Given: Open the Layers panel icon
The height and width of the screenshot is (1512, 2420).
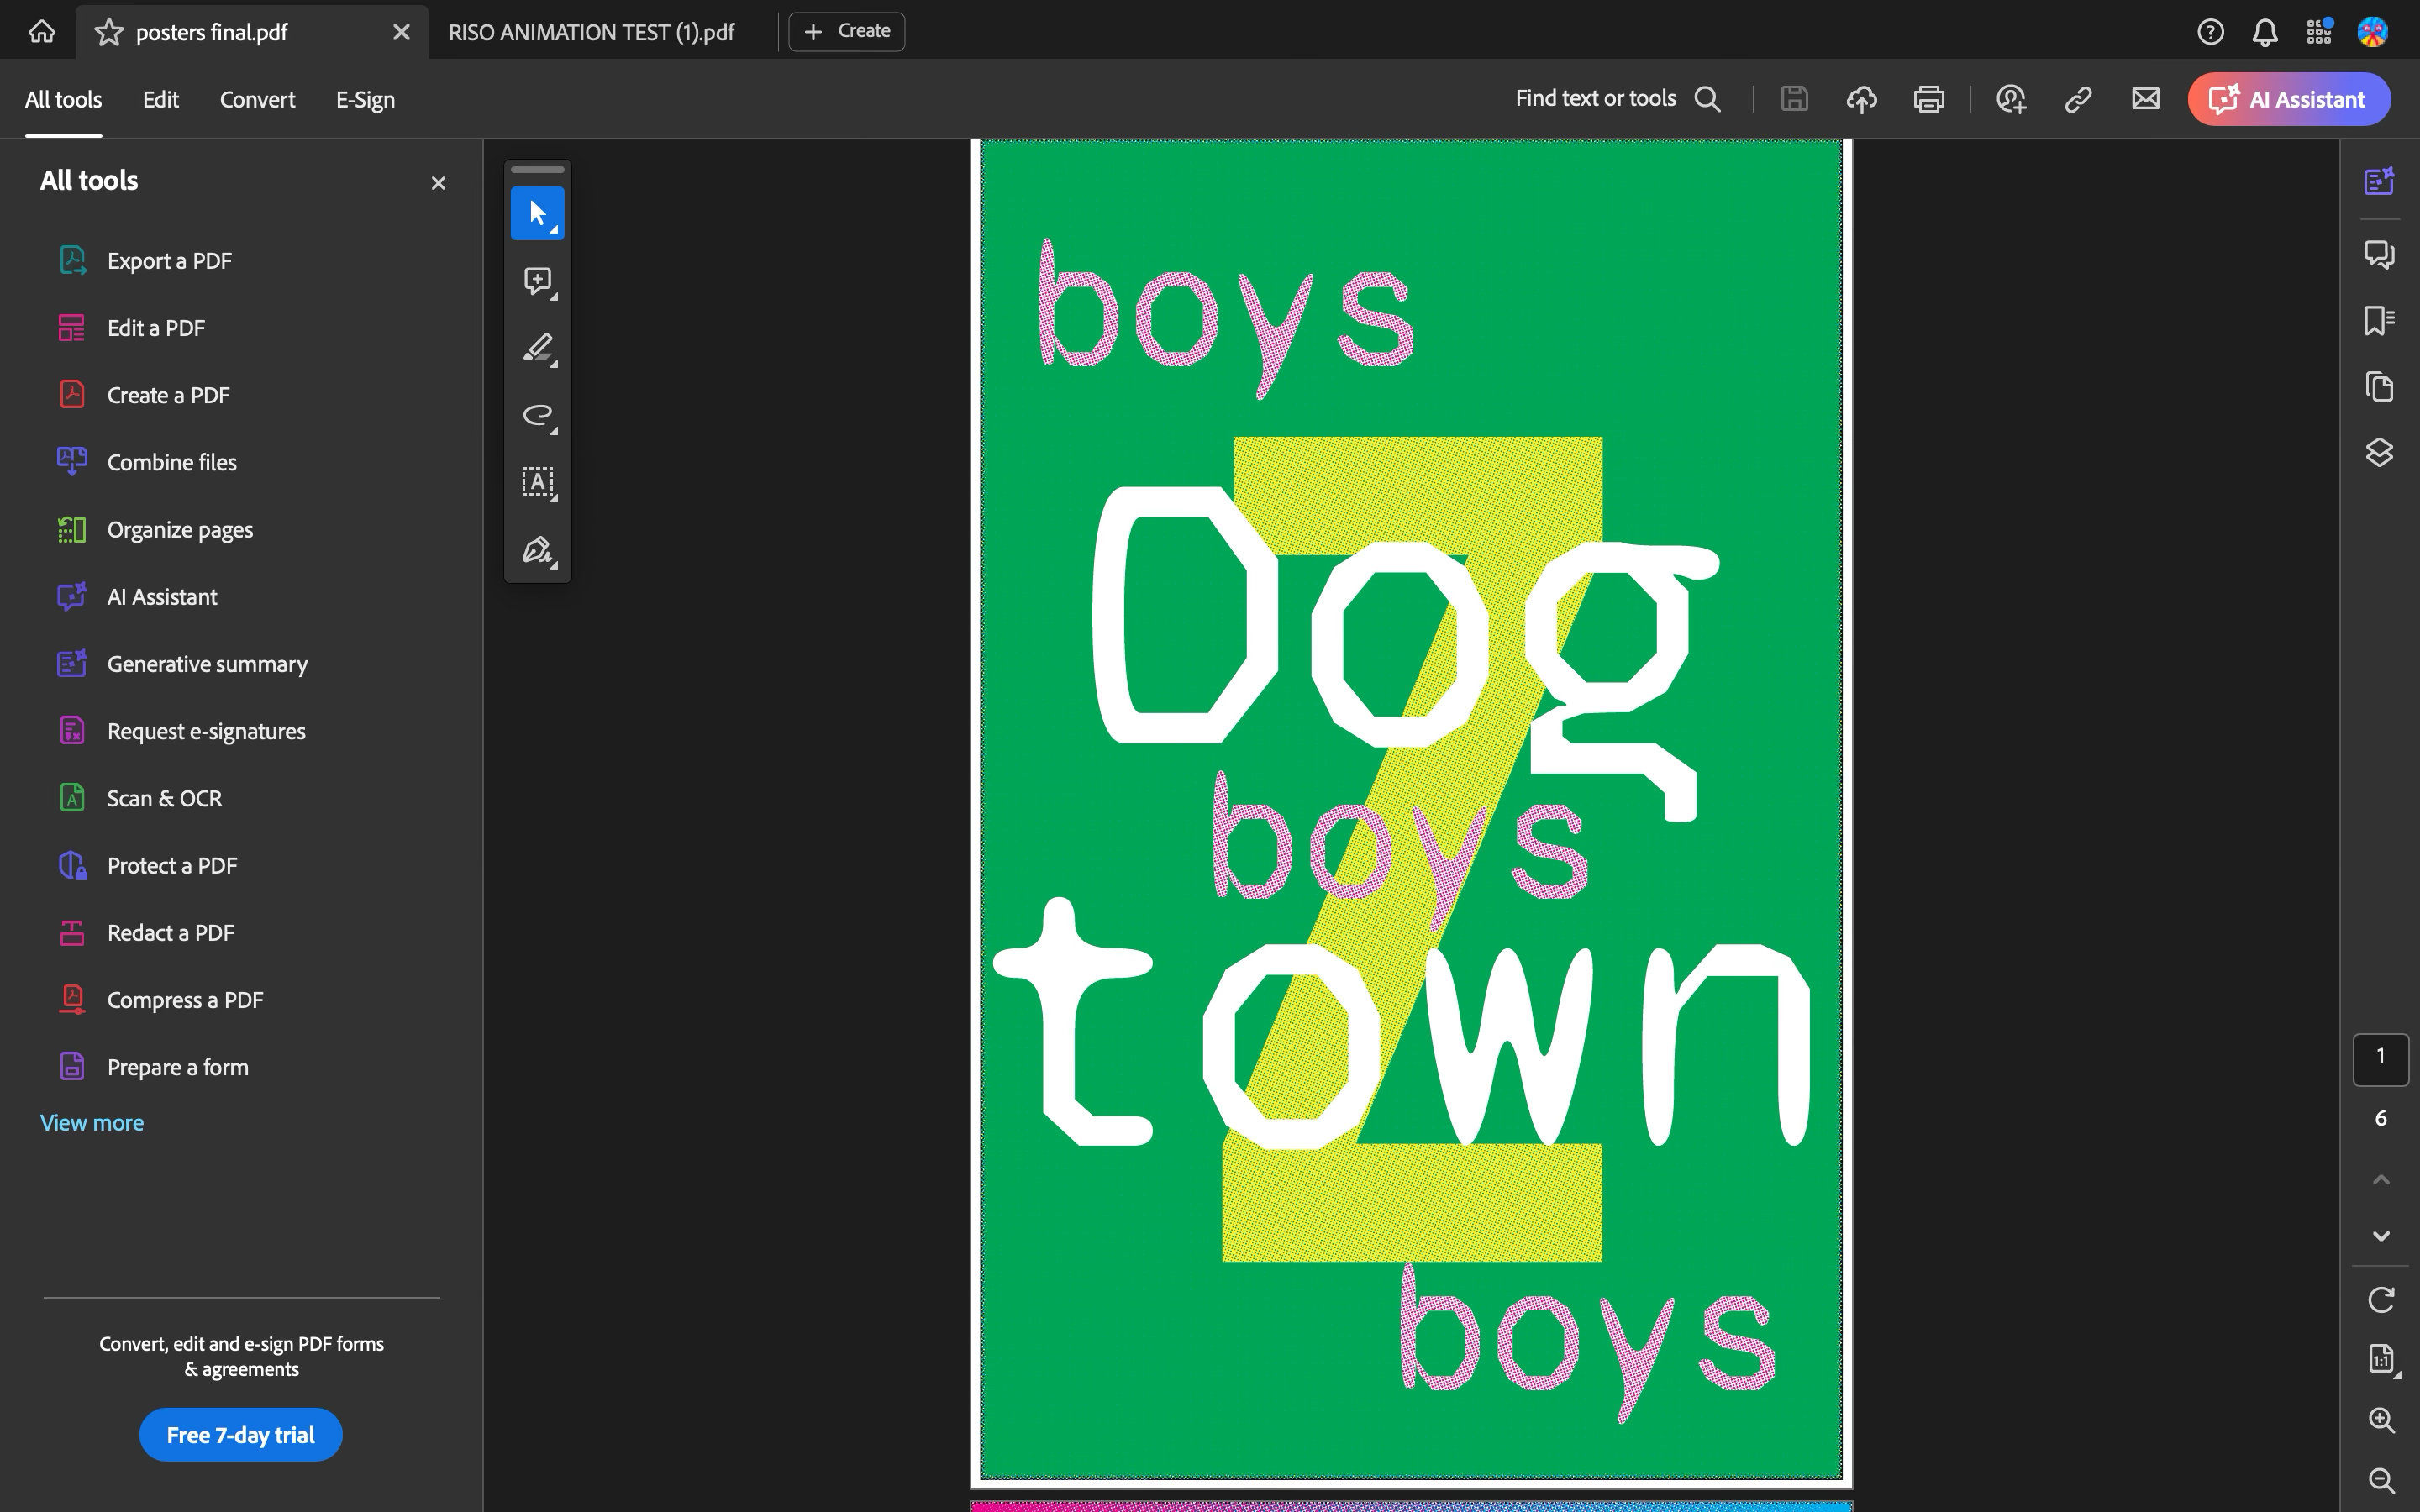Looking at the screenshot, I should 2379,453.
